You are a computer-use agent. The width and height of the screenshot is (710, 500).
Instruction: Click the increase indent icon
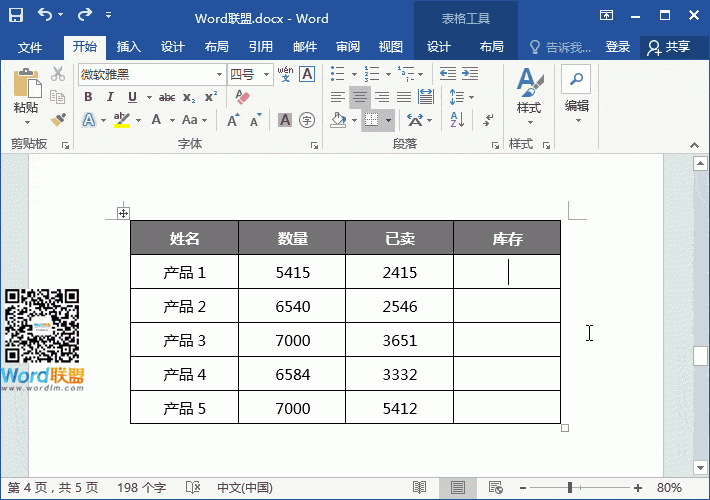pos(470,73)
